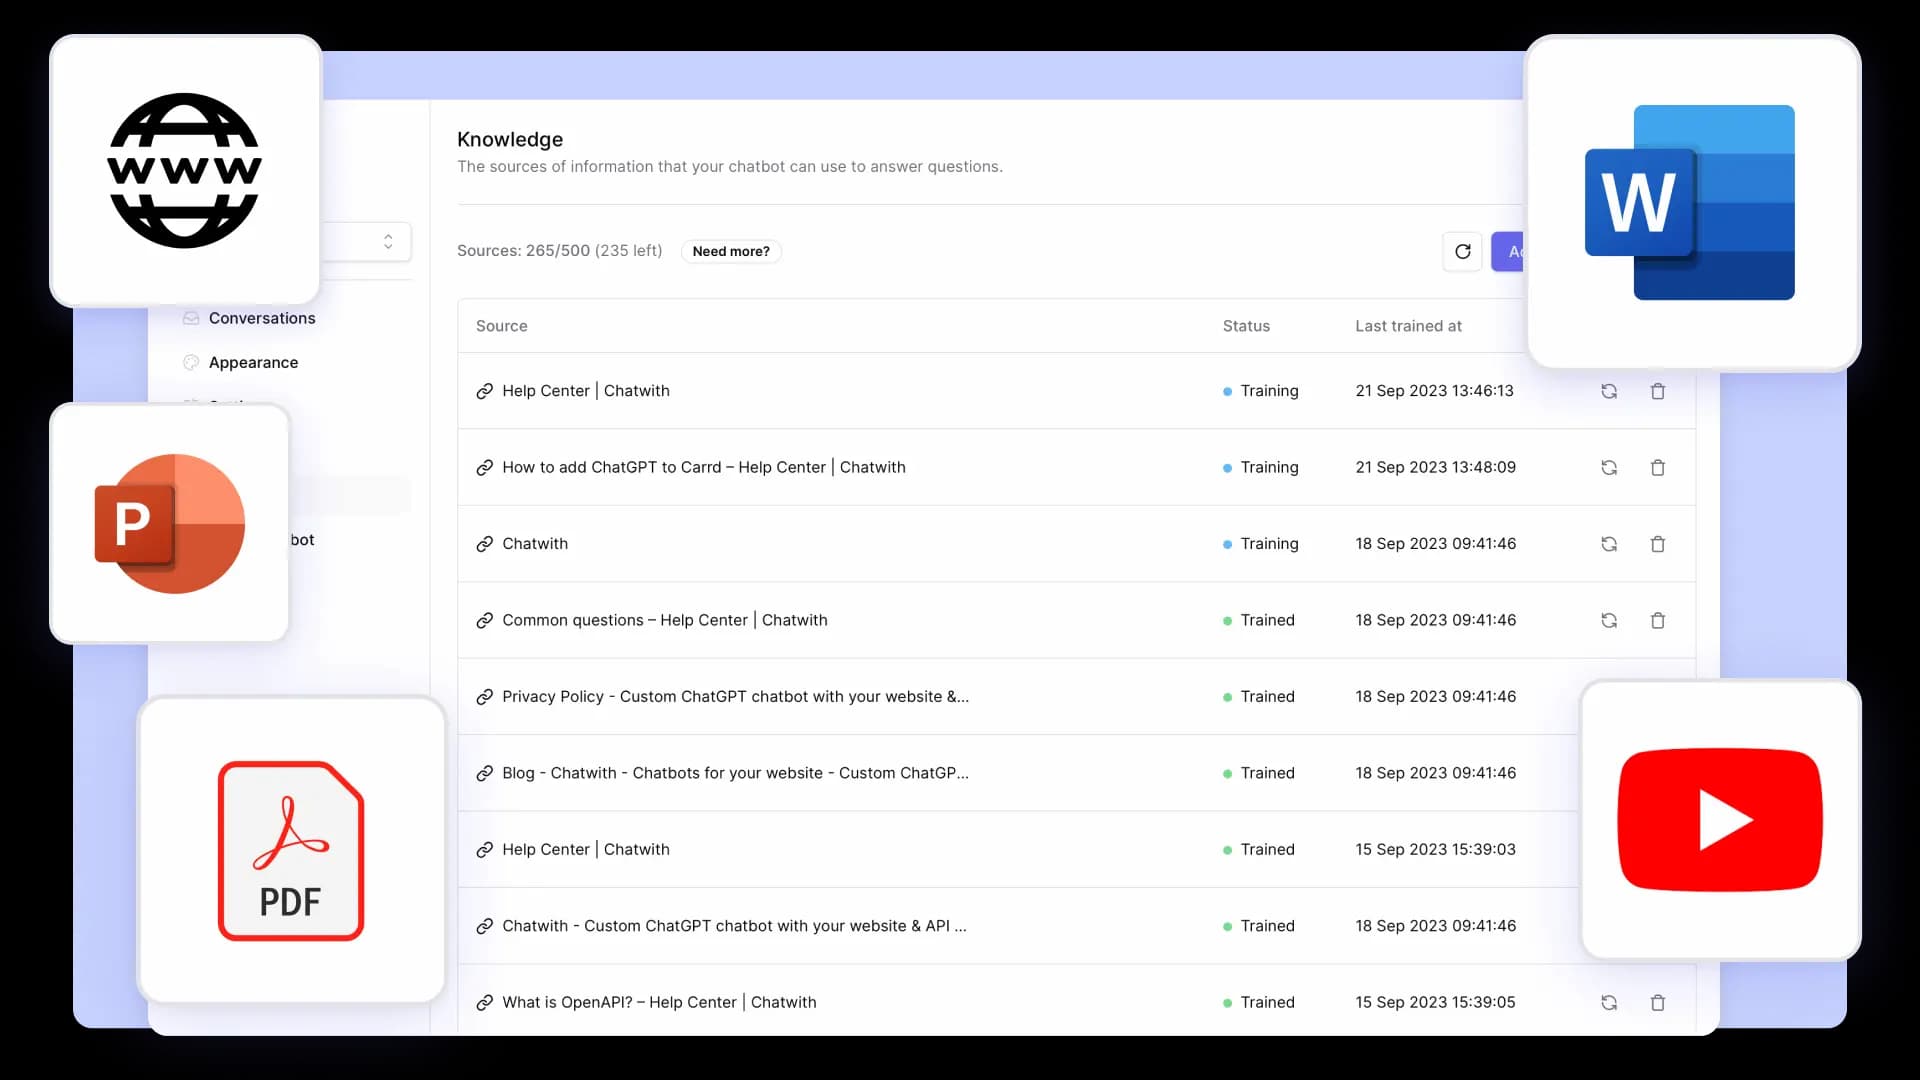This screenshot has width=1920, height=1080.
Task: Toggle trained status for Common questions source
Action: click(1609, 620)
